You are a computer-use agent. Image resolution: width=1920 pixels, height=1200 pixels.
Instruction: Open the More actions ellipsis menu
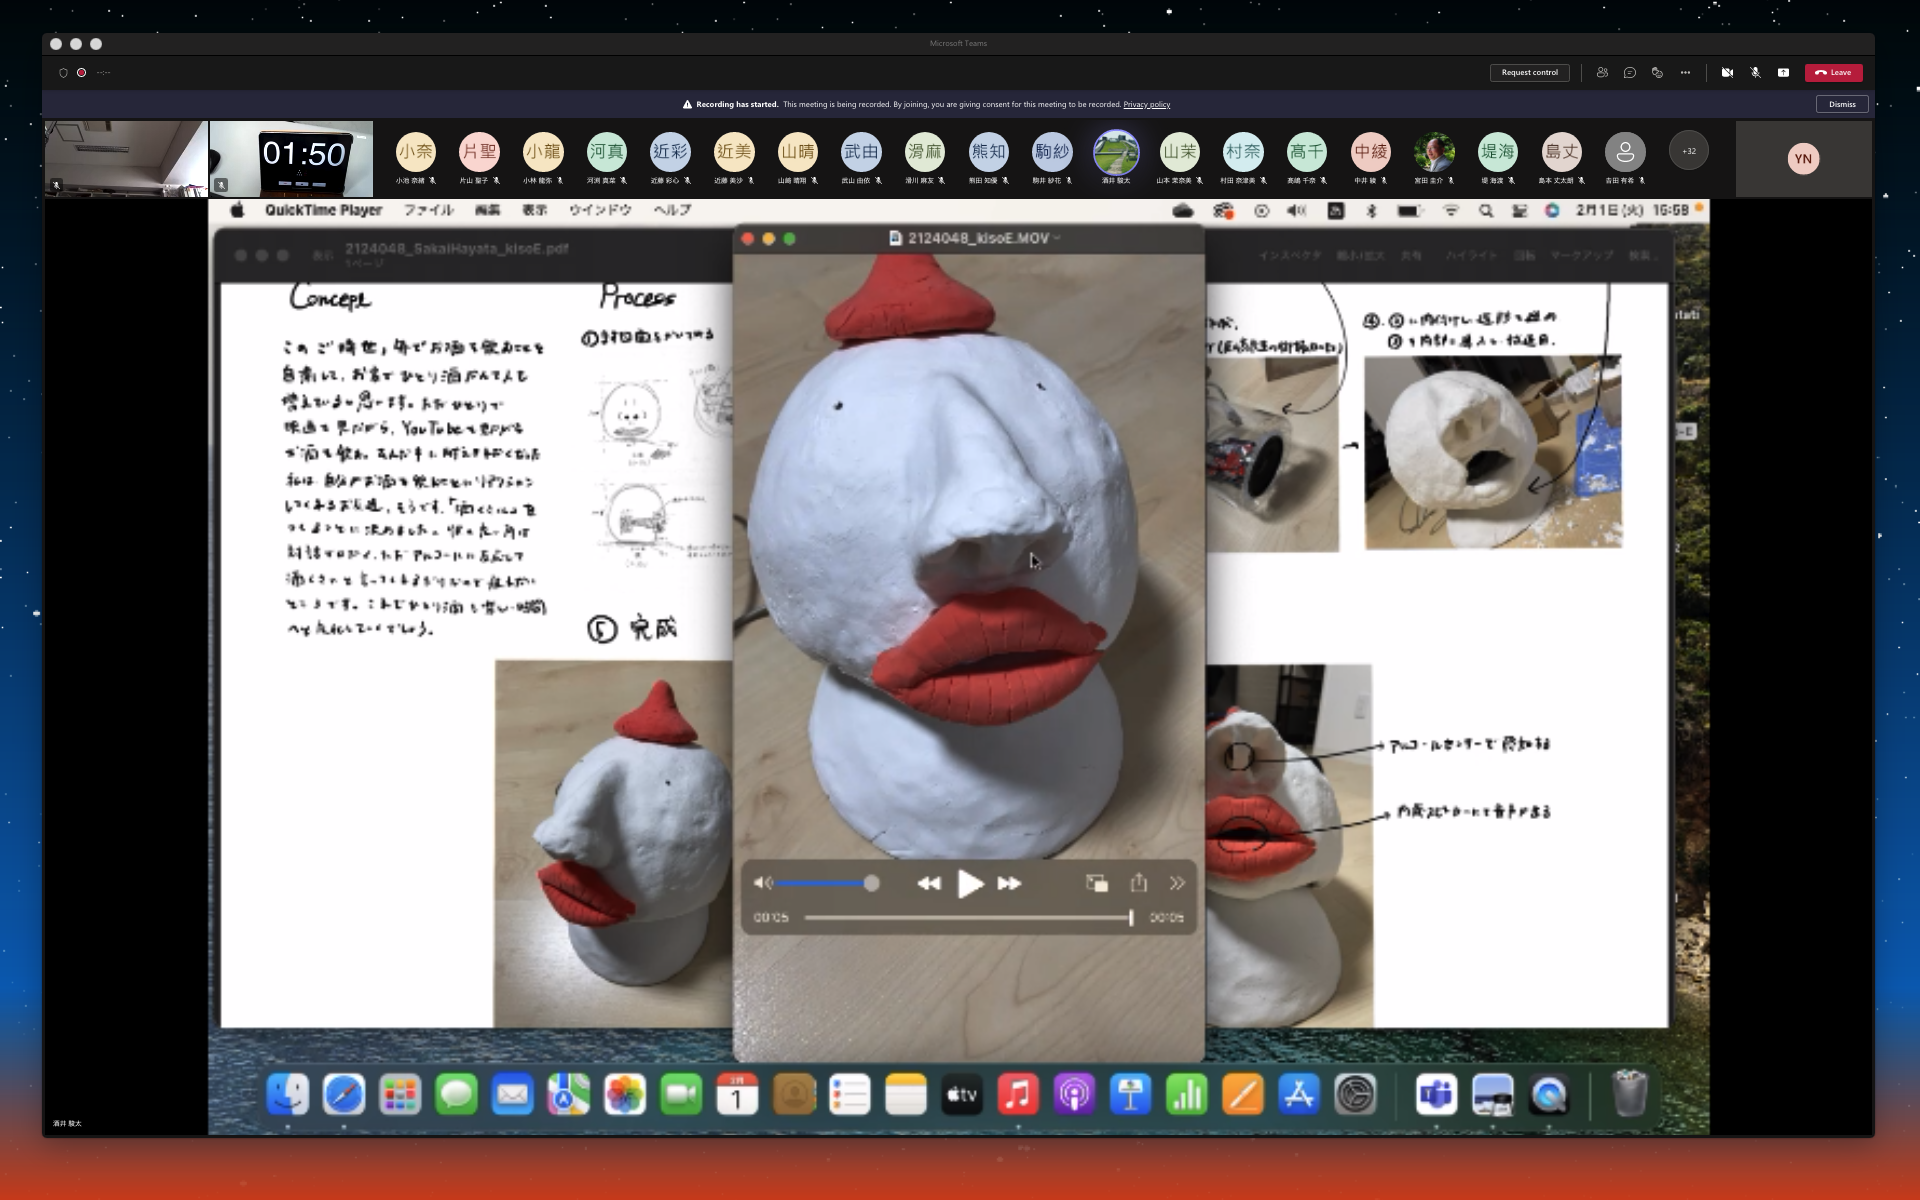[1685, 73]
